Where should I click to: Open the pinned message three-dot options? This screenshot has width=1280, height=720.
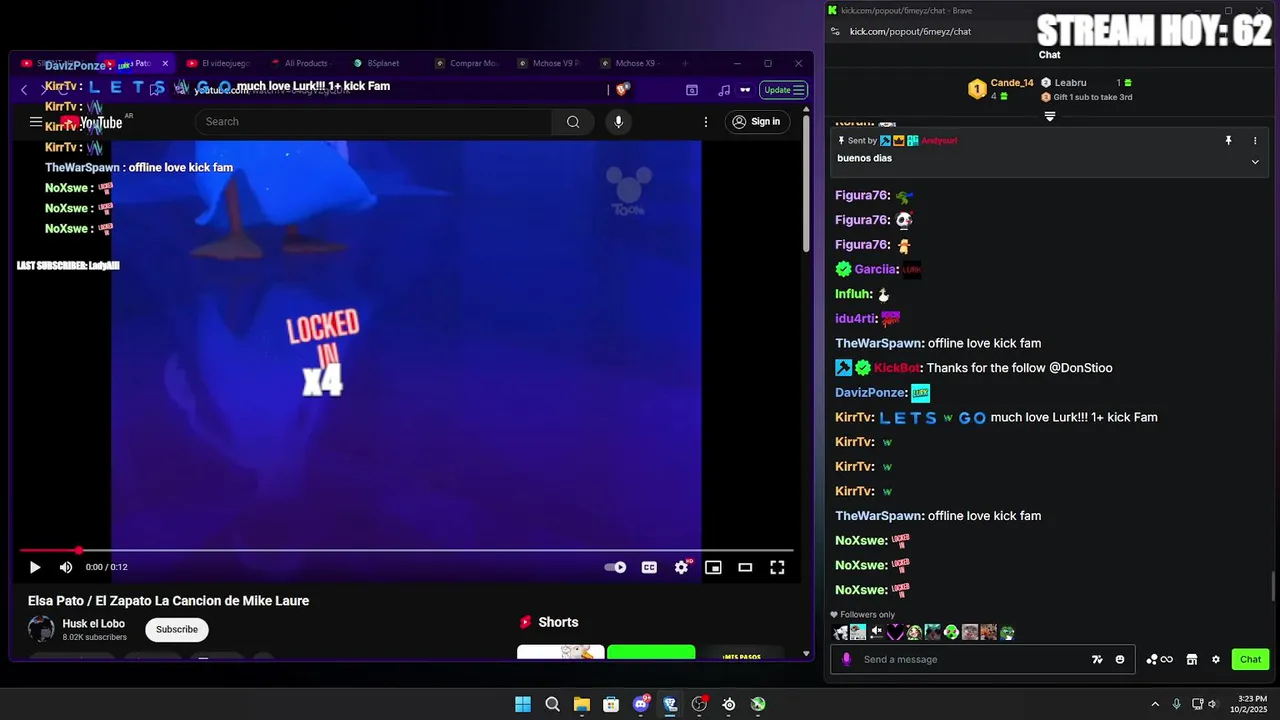pyautogui.click(x=1255, y=141)
